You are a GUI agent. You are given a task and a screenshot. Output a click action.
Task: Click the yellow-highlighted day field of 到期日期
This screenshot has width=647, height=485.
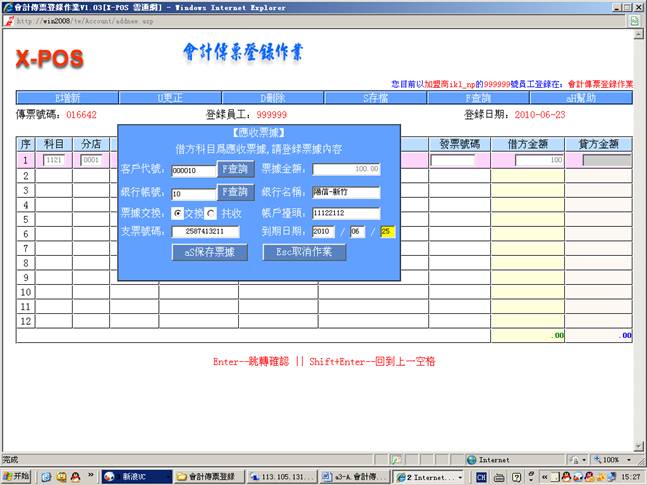(x=387, y=232)
